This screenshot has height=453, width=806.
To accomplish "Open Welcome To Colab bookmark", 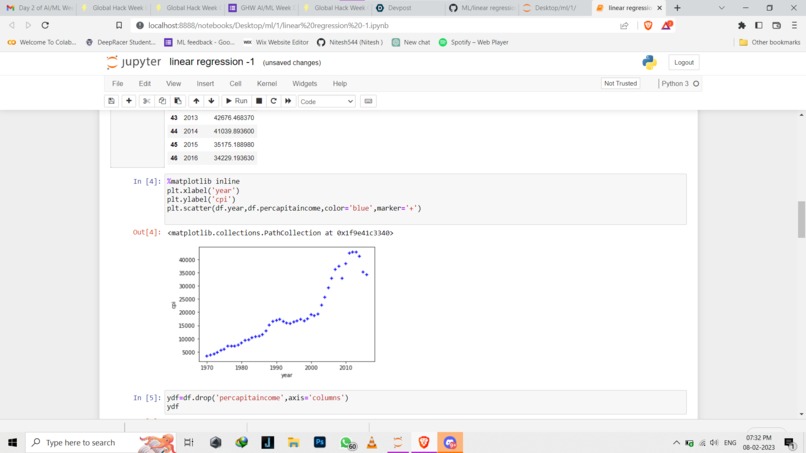I will [42, 42].
